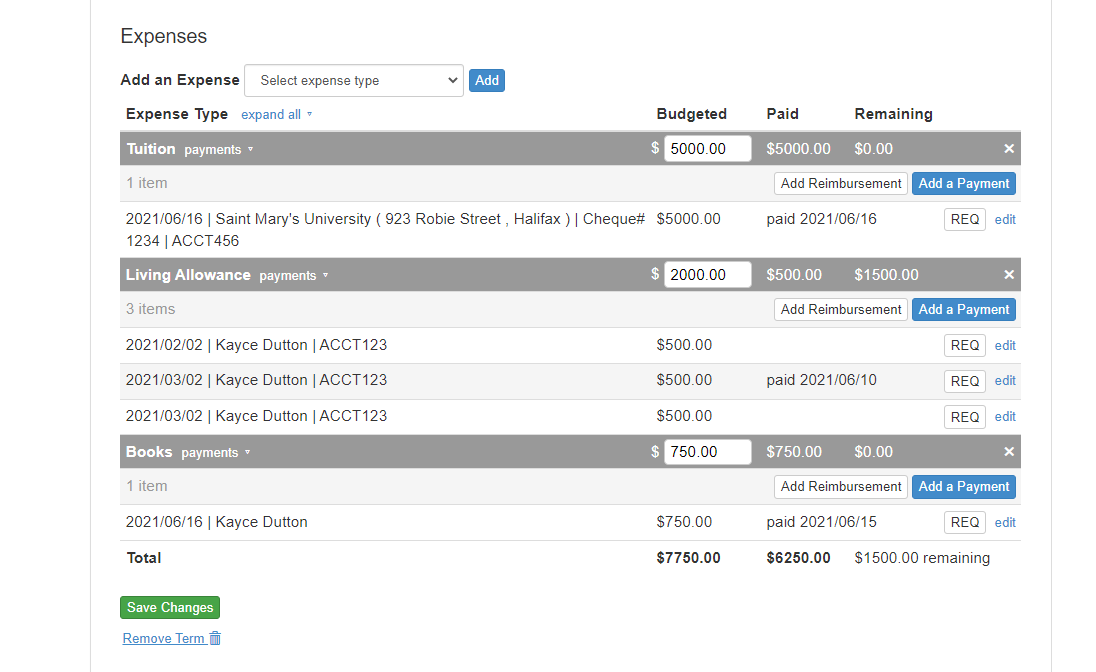Click the total budgeted $7750.00 value
Image resolution: width=1096 pixels, height=672 pixels.
point(688,558)
